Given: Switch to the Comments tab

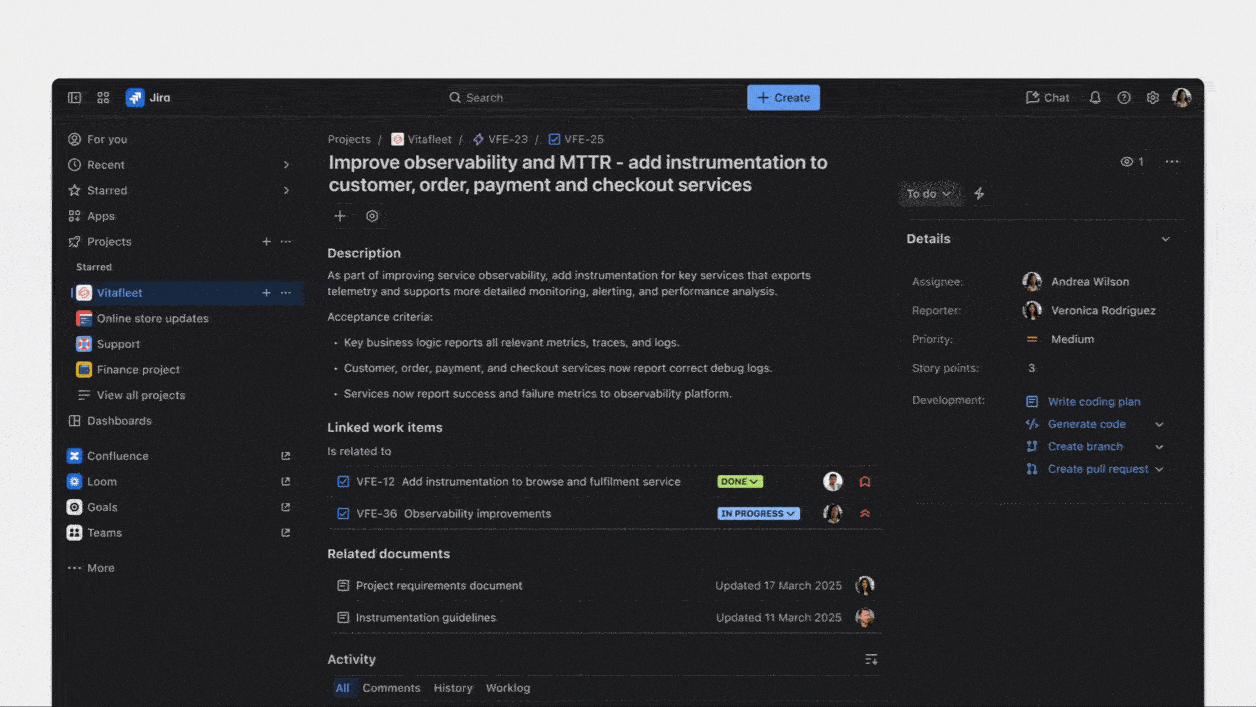Looking at the screenshot, I should point(391,688).
